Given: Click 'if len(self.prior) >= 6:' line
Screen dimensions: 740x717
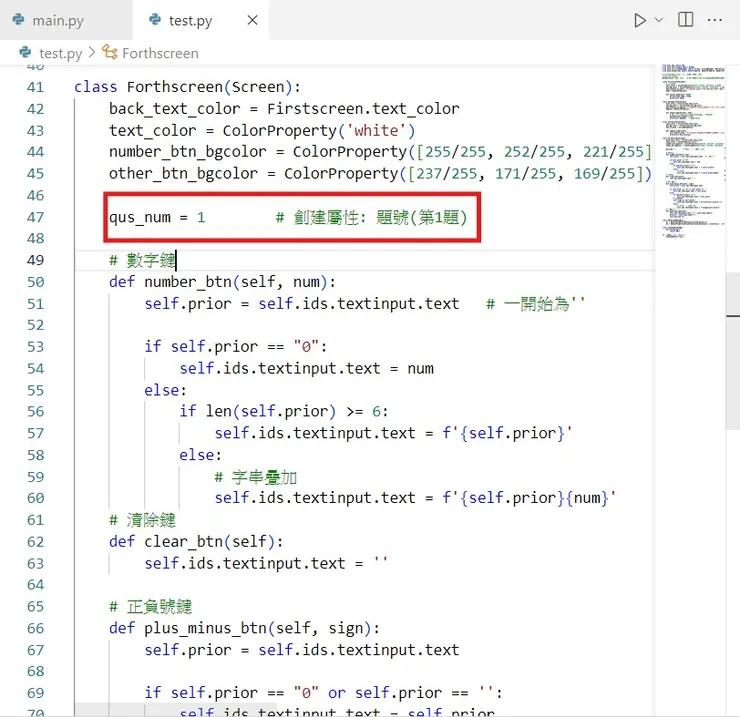Looking at the screenshot, I should click(x=284, y=412).
